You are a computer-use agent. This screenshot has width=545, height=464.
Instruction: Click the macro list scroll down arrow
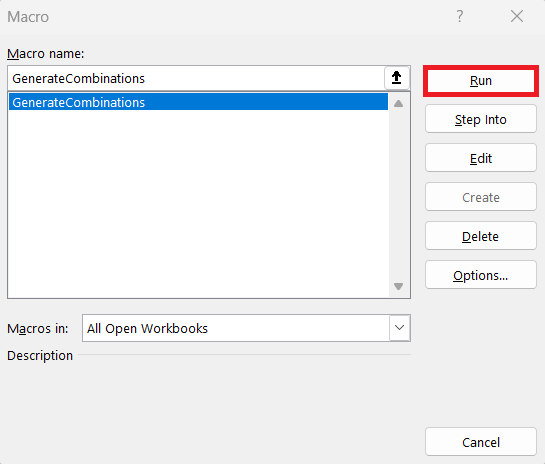click(399, 286)
